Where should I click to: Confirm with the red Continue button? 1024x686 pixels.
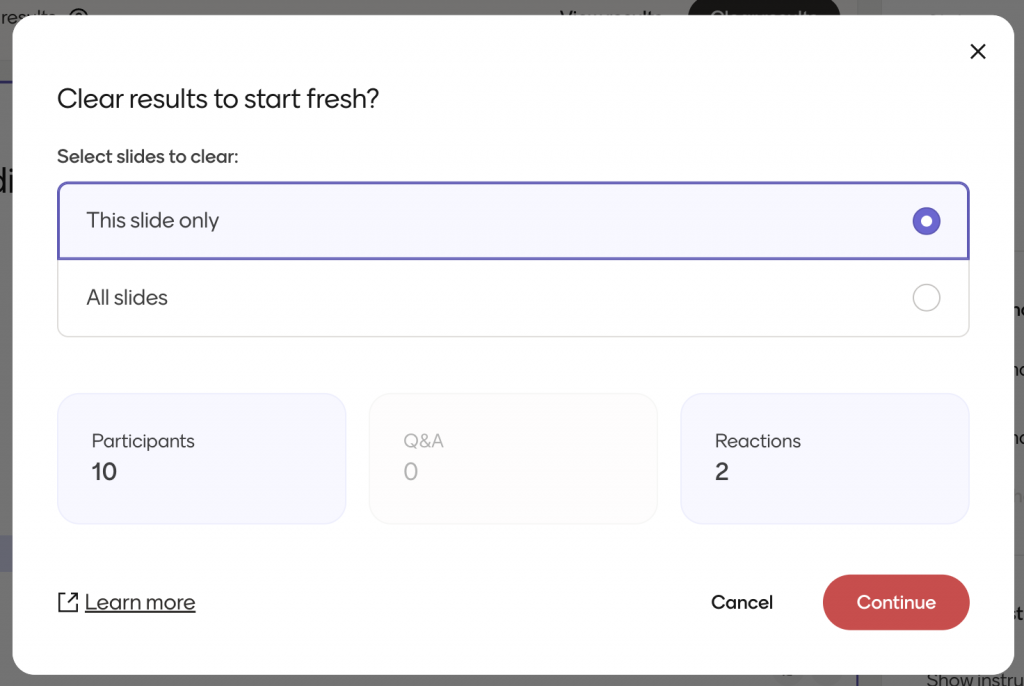(x=895, y=602)
